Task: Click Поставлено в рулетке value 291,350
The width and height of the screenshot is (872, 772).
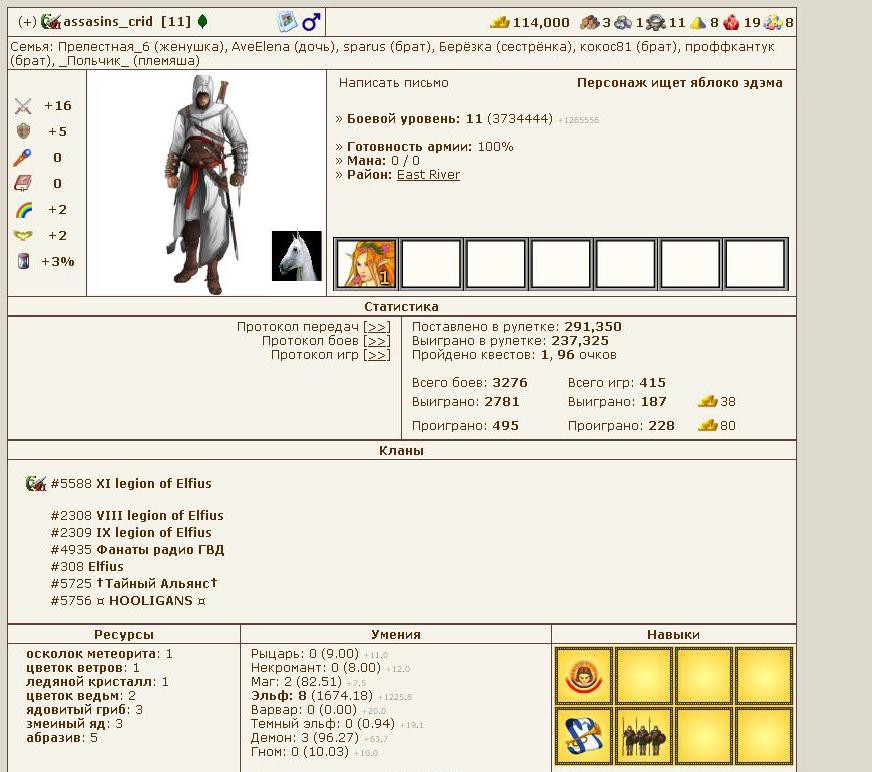Action: point(593,326)
